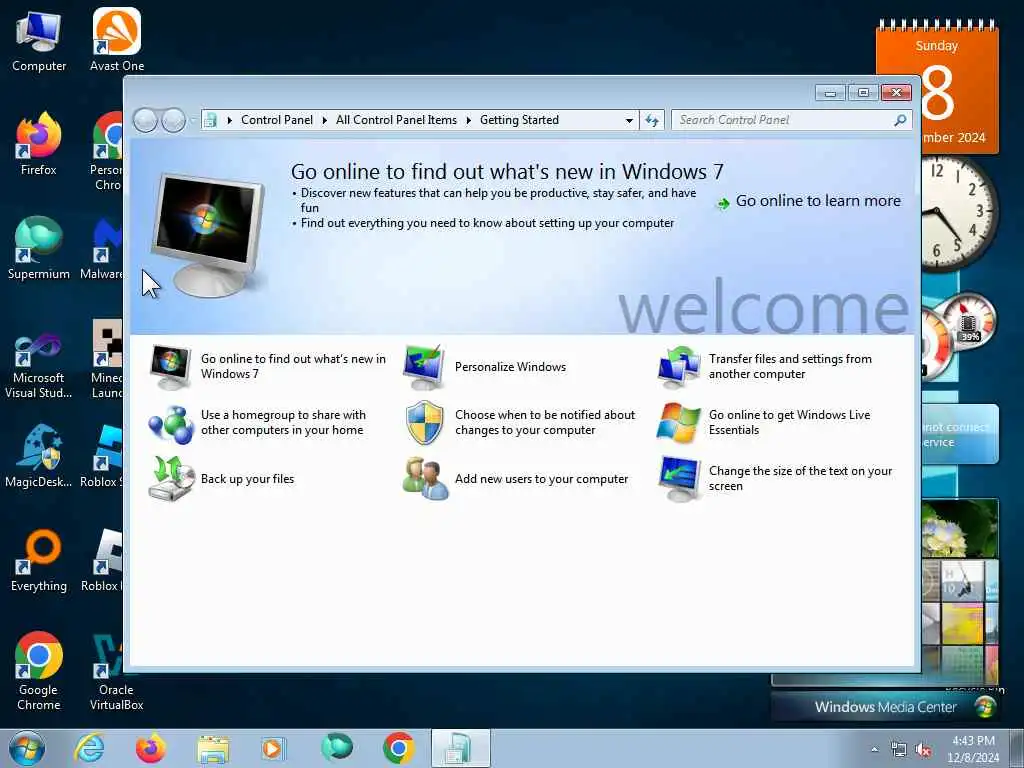Open Windows Media Player from taskbar
This screenshot has height=768, width=1024.
point(274,748)
